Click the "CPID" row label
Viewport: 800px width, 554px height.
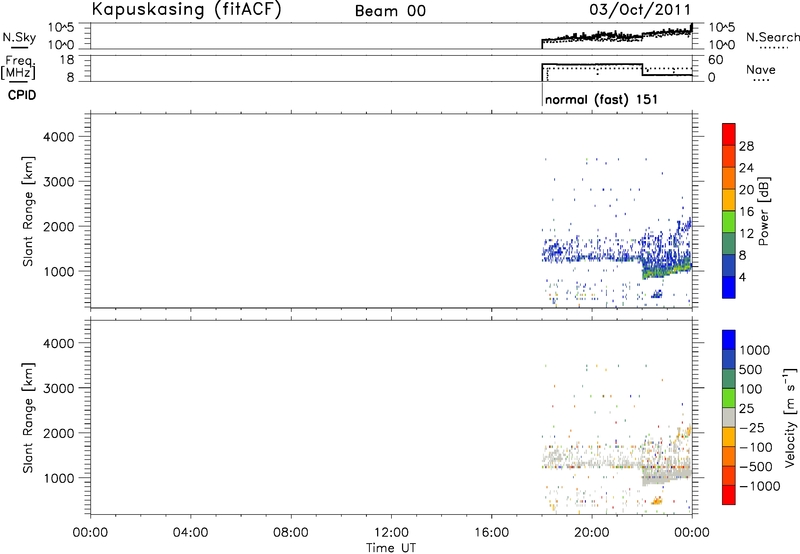click(x=21, y=95)
